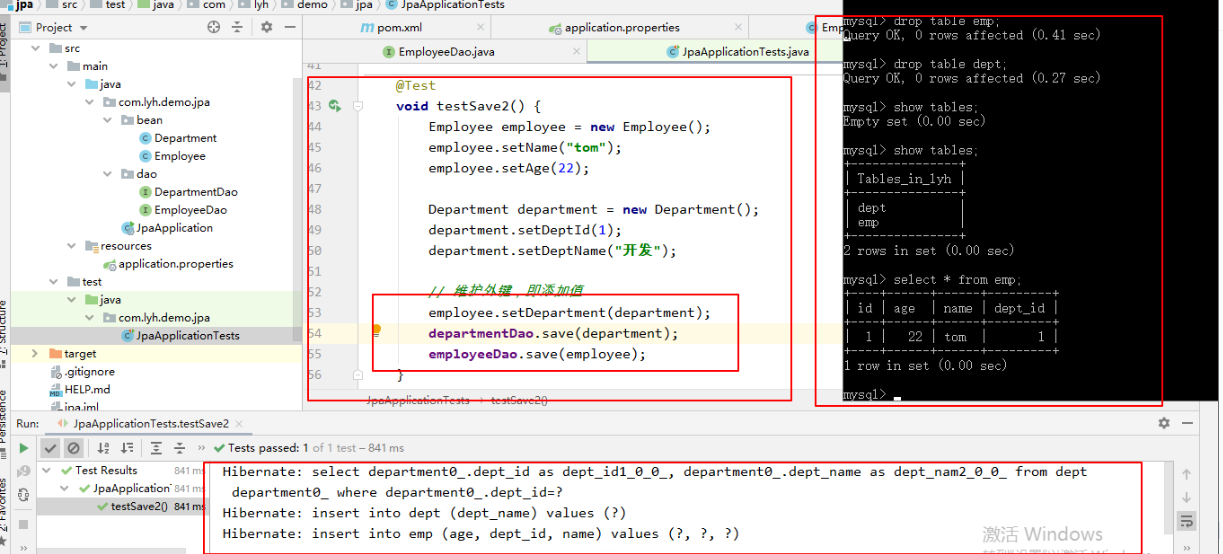Toggle show ignored tests icon
This screenshot has height=554, width=1223.
click(73, 448)
